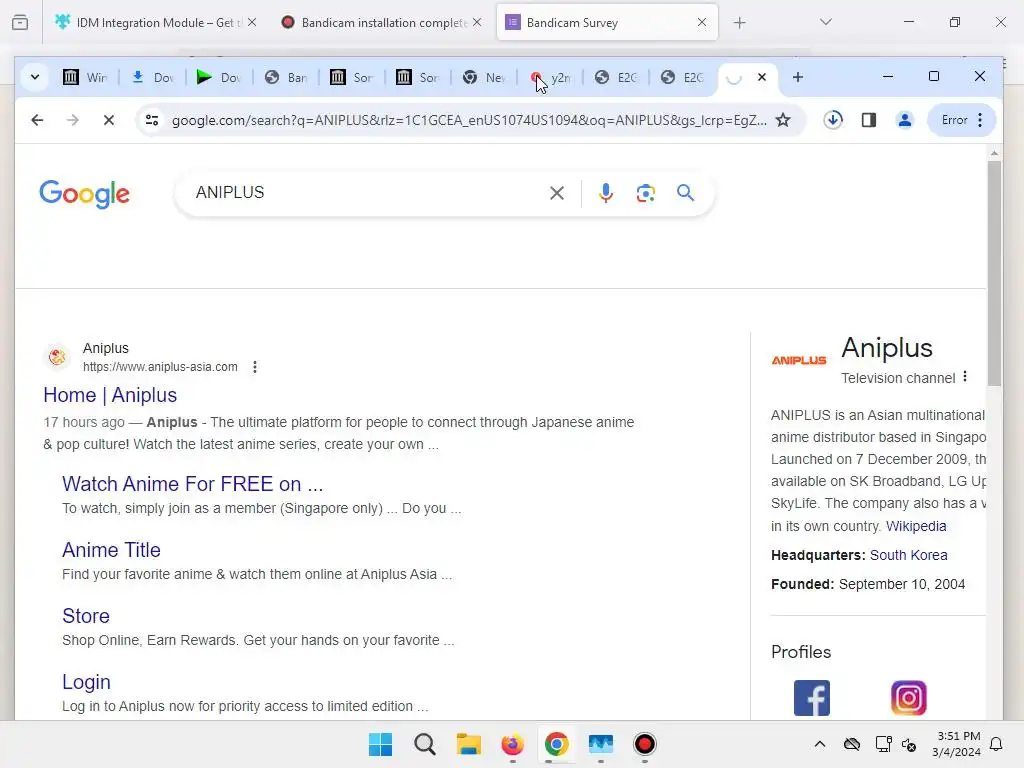Image resolution: width=1024 pixels, height=768 pixels.
Task: Close the Bandicam Survey tab
Action: click(x=701, y=23)
